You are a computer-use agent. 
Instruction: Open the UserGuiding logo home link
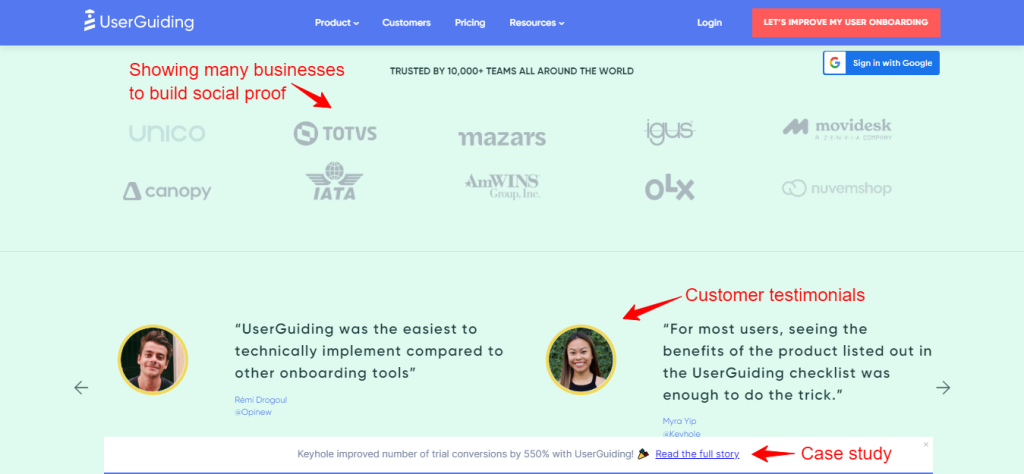click(139, 22)
